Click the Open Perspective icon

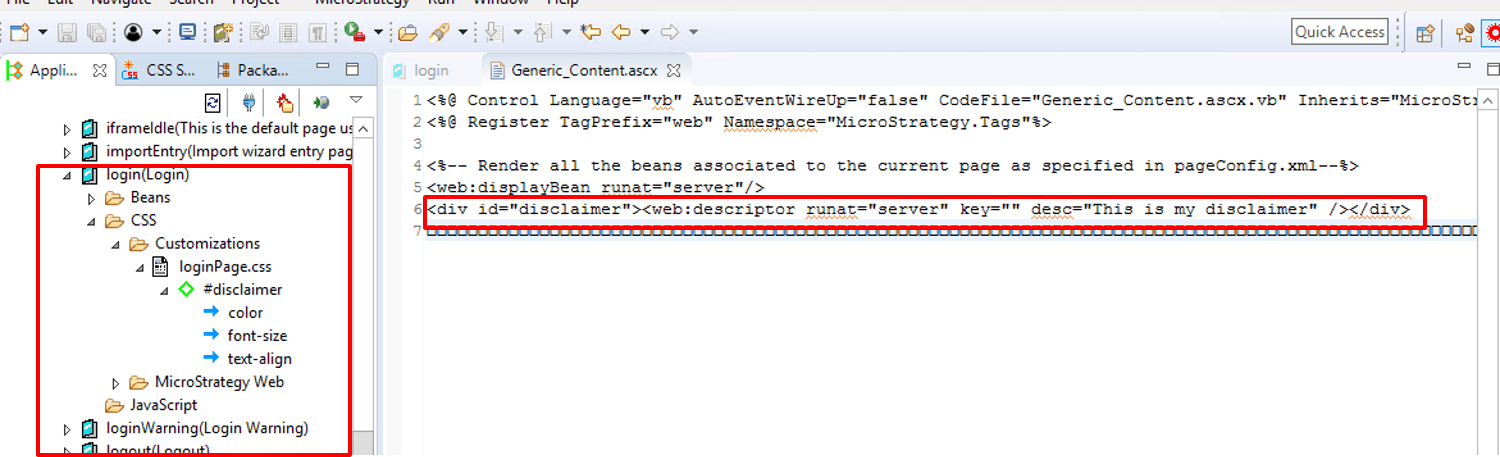[x=1426, y=33]
